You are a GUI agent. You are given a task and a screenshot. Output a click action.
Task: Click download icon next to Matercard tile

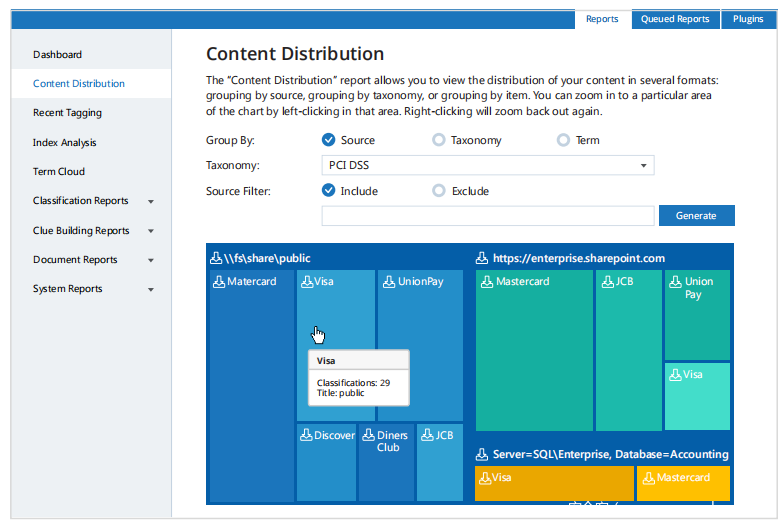(219, 282)
